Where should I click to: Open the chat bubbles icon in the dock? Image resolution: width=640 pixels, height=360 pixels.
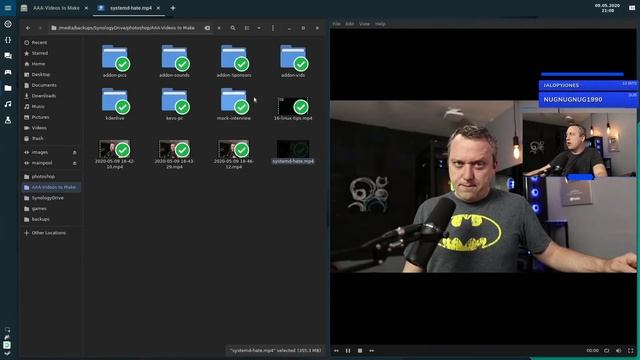coord(8,56)
